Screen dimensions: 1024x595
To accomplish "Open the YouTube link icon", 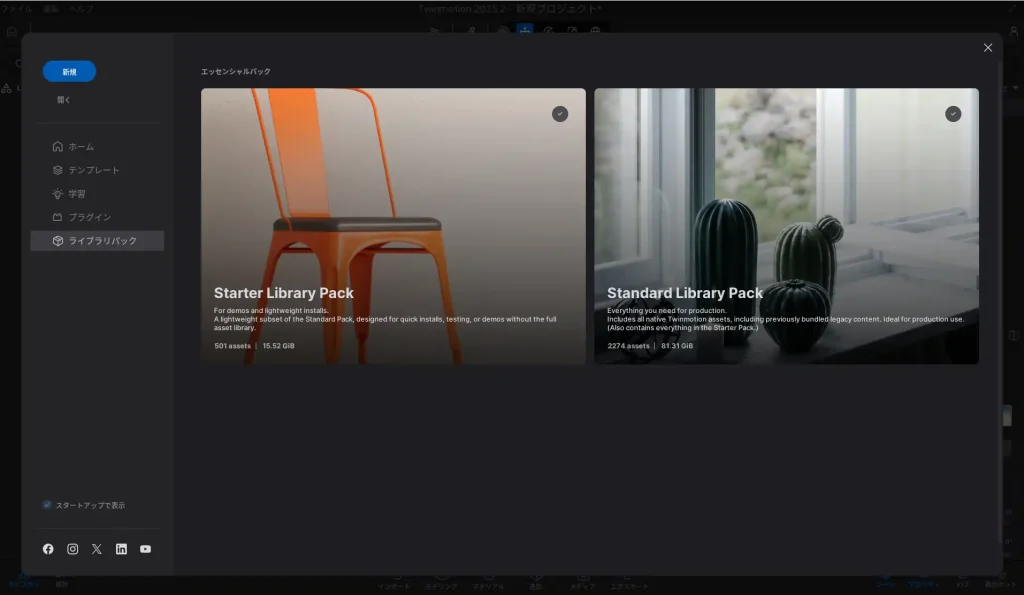I will pyautogui.click(x=146, y=549).
